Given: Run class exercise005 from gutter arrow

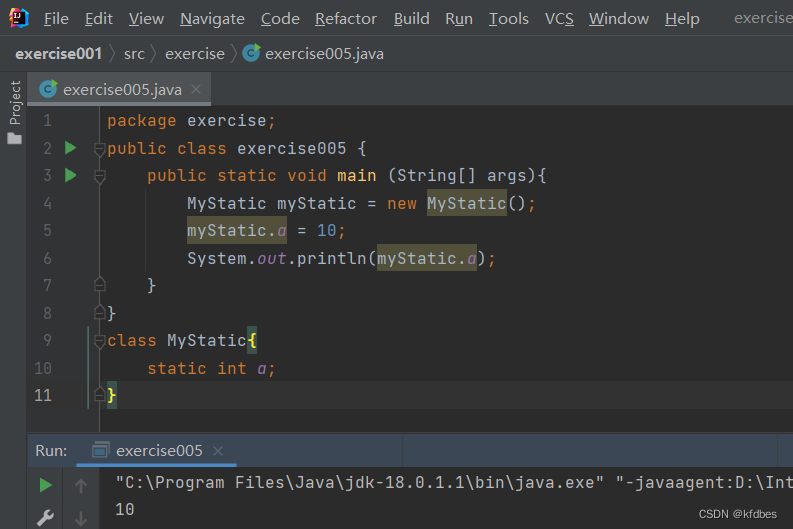Looking at the screenshot, I should pos(70,148).
